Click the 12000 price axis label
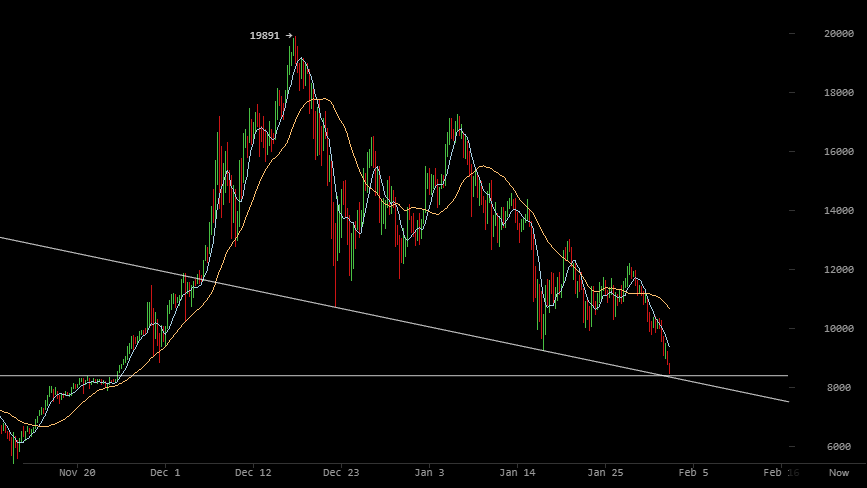Image resolution: width=867 pixels, height=488 pixels. pyautogui.click(x=839, y=270)
